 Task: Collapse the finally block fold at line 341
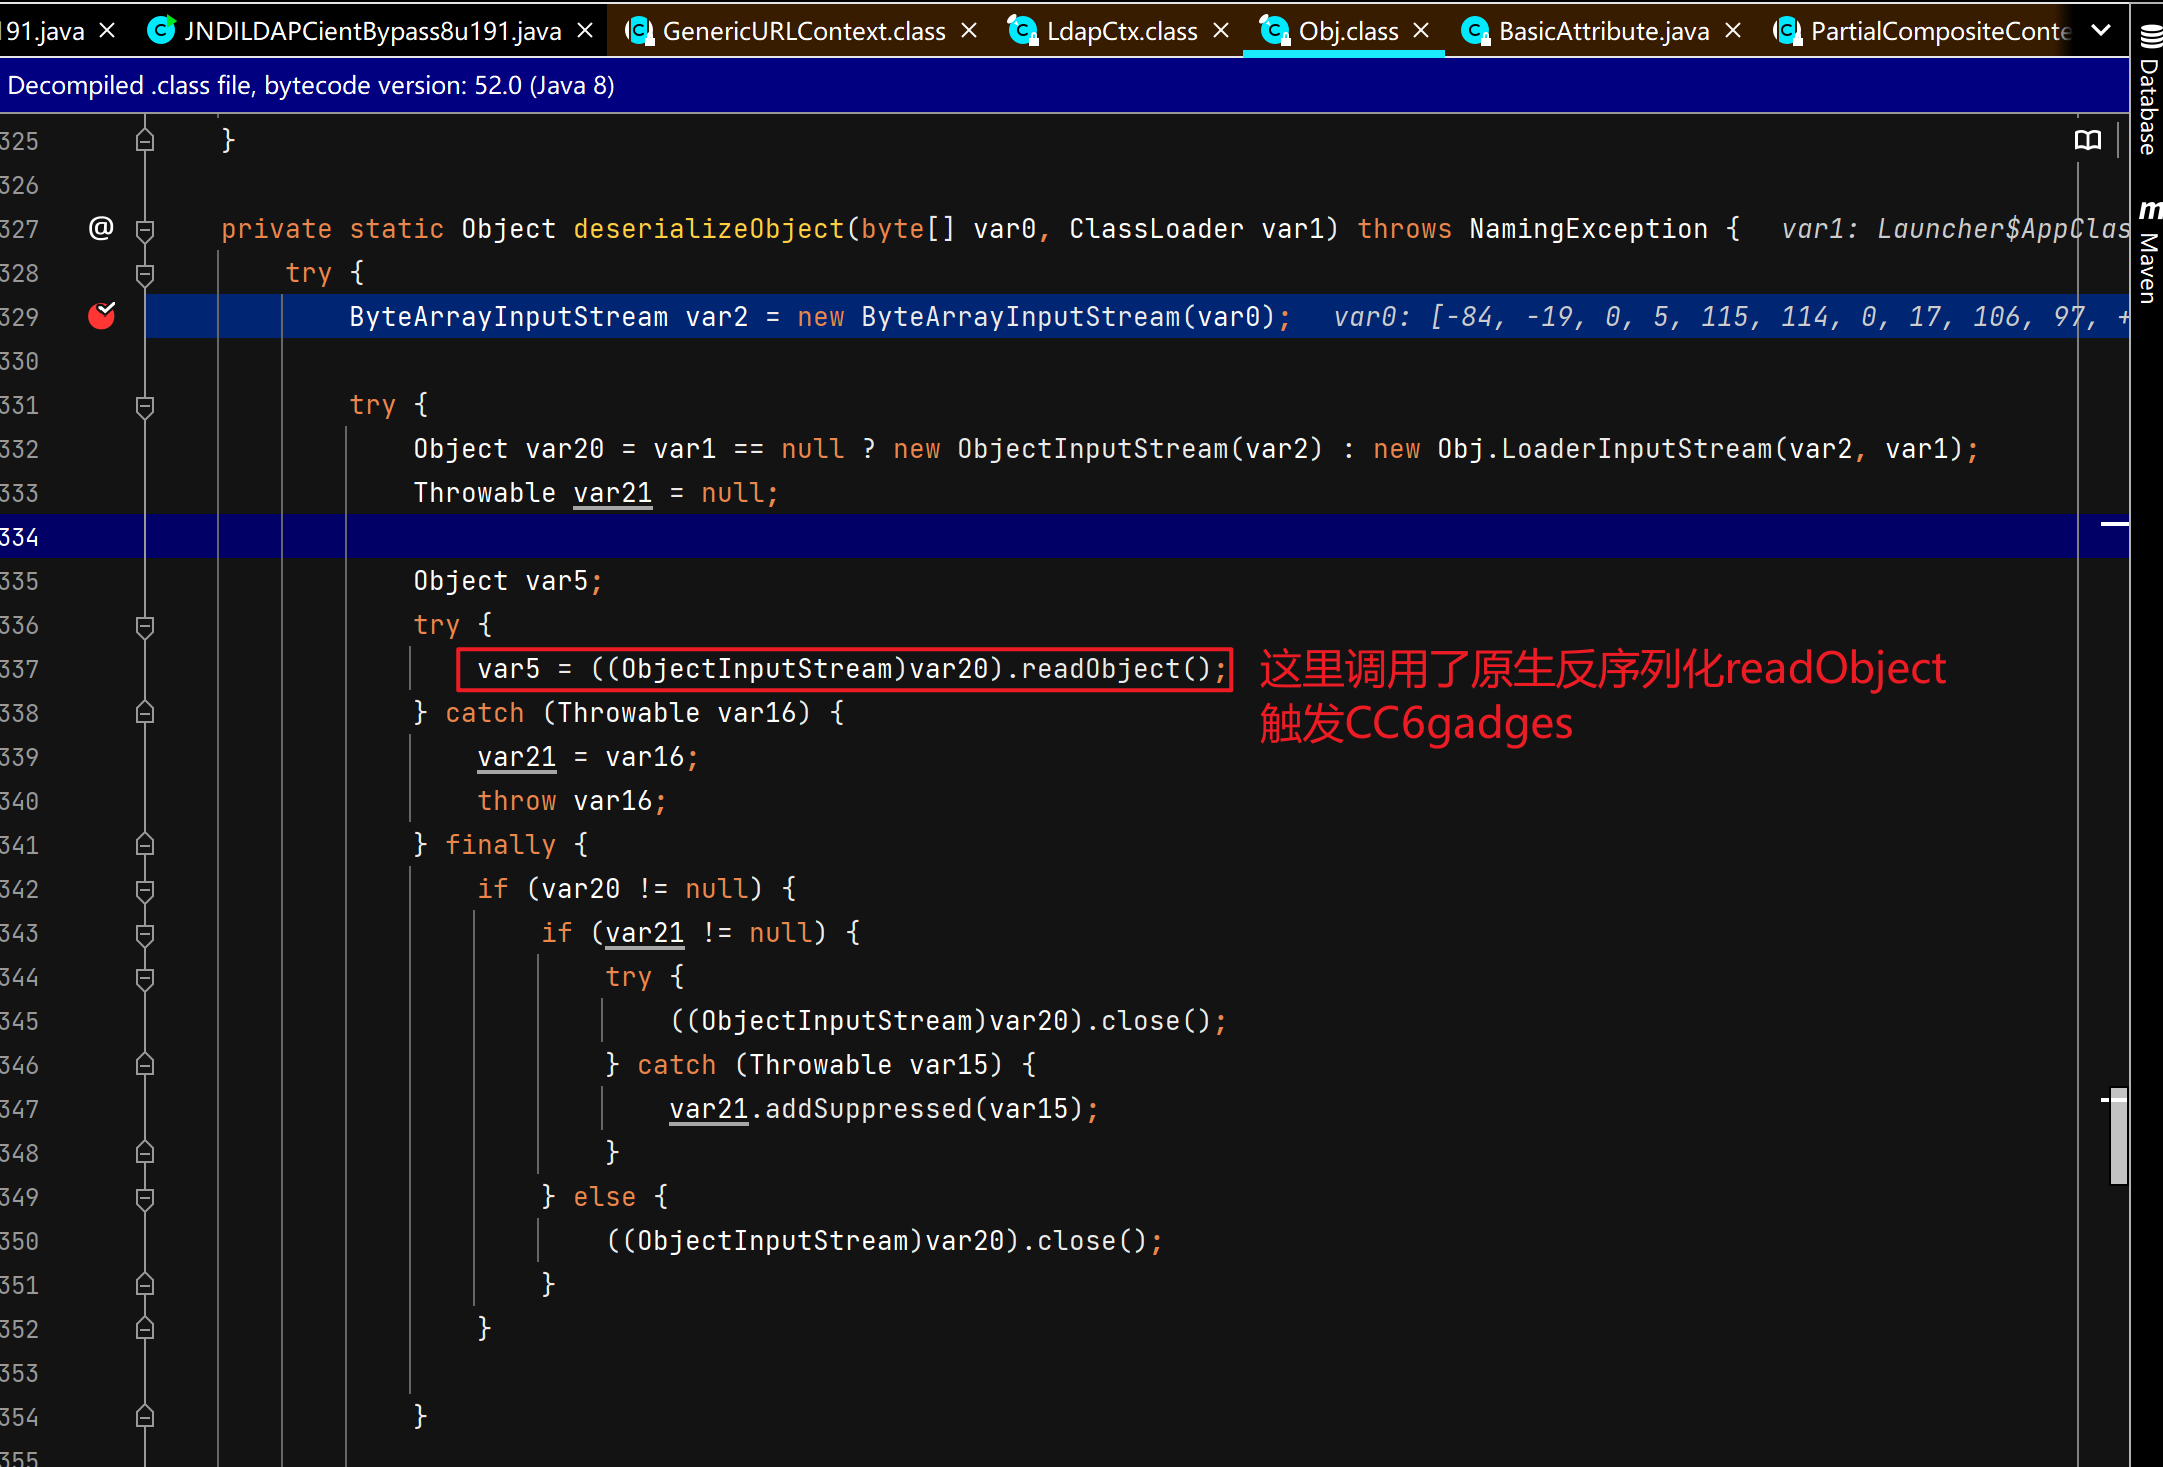(x=145, y=845)
